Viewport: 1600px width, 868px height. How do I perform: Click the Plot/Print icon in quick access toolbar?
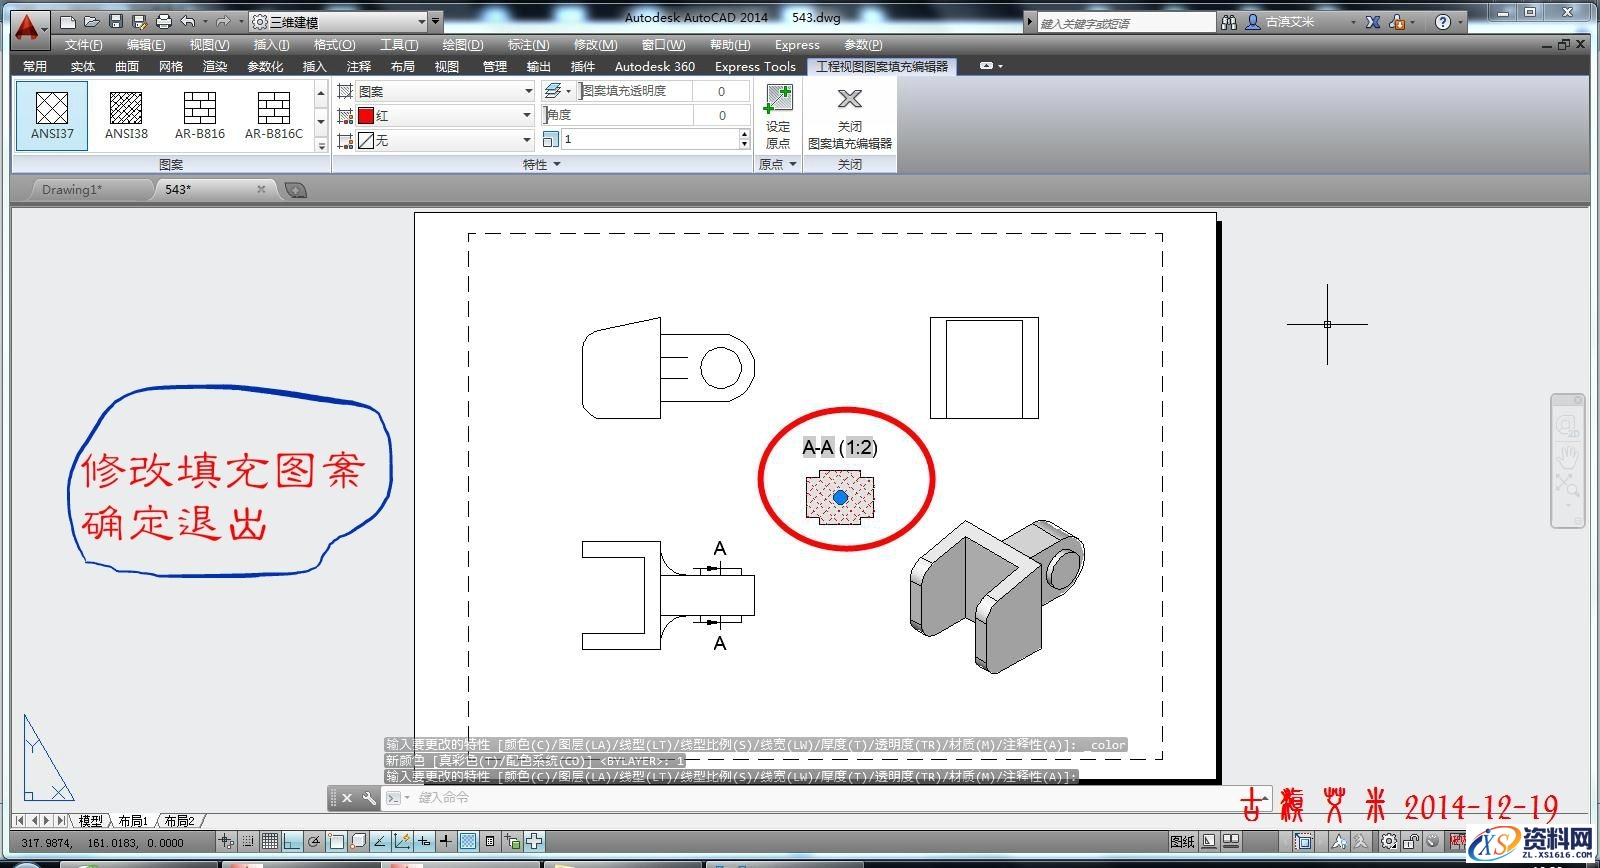[x=164, y=21]
